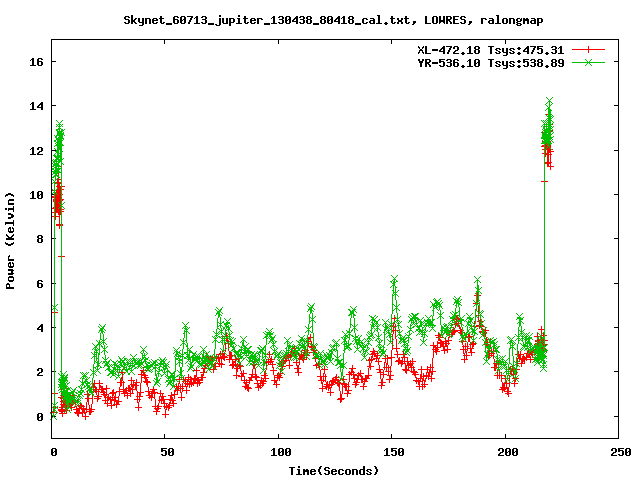Image resolution: width=640 pixels, height=480 pixels.
Task: Click the Power (Kelvin) y-axis label
Action: (x=11, y=240)
